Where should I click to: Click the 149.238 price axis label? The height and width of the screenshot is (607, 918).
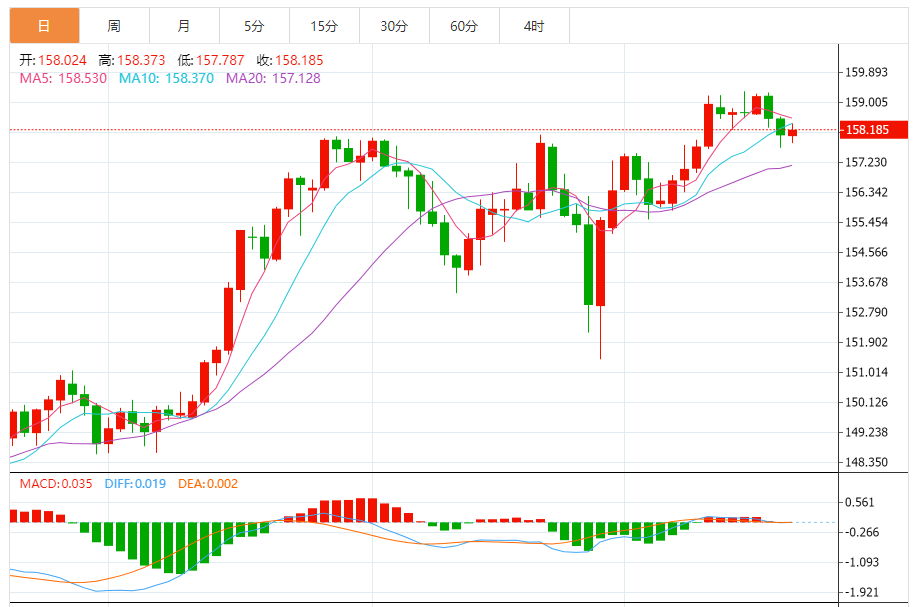pos(866,432)
